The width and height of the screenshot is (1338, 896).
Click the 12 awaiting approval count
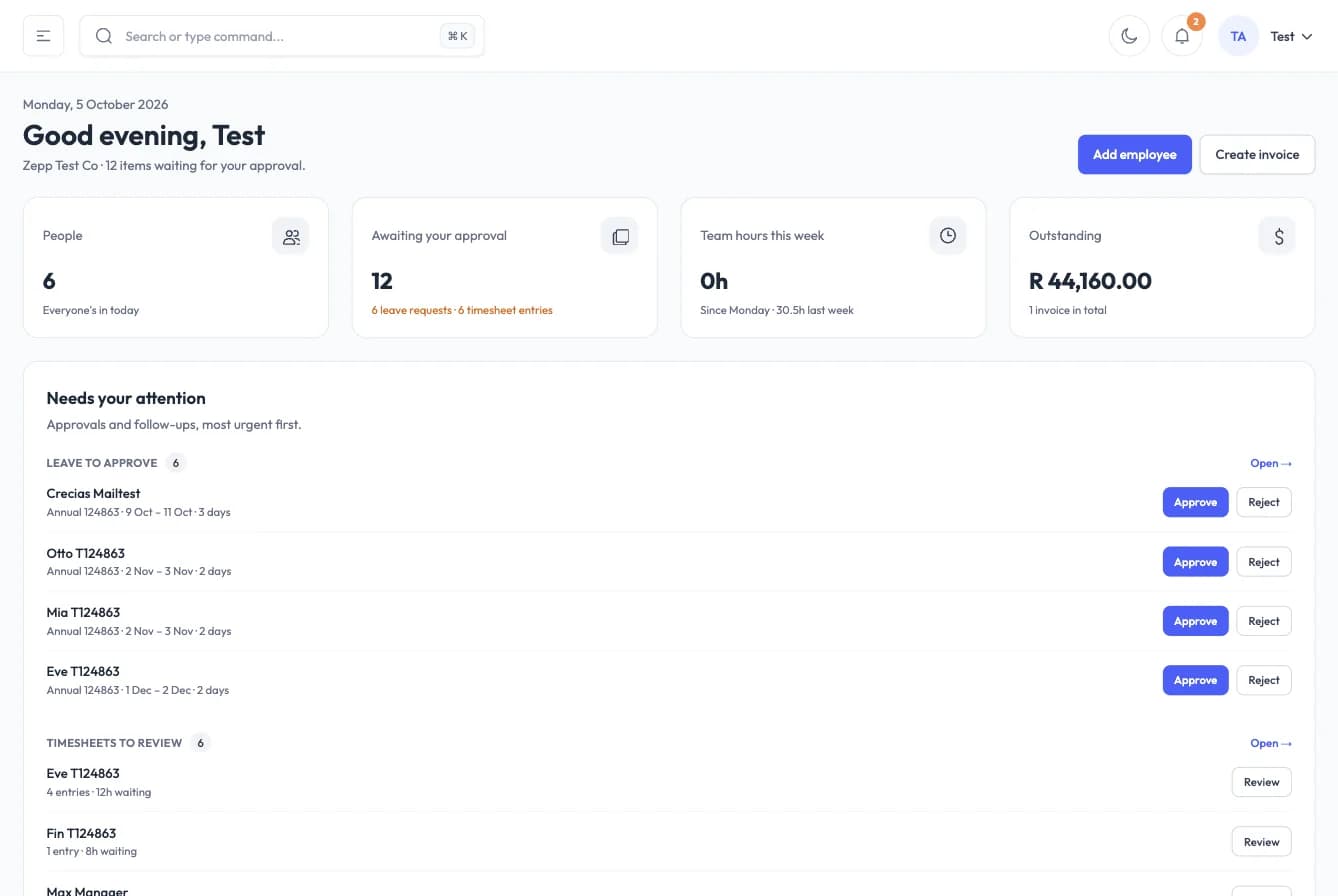tap(382, 281)
